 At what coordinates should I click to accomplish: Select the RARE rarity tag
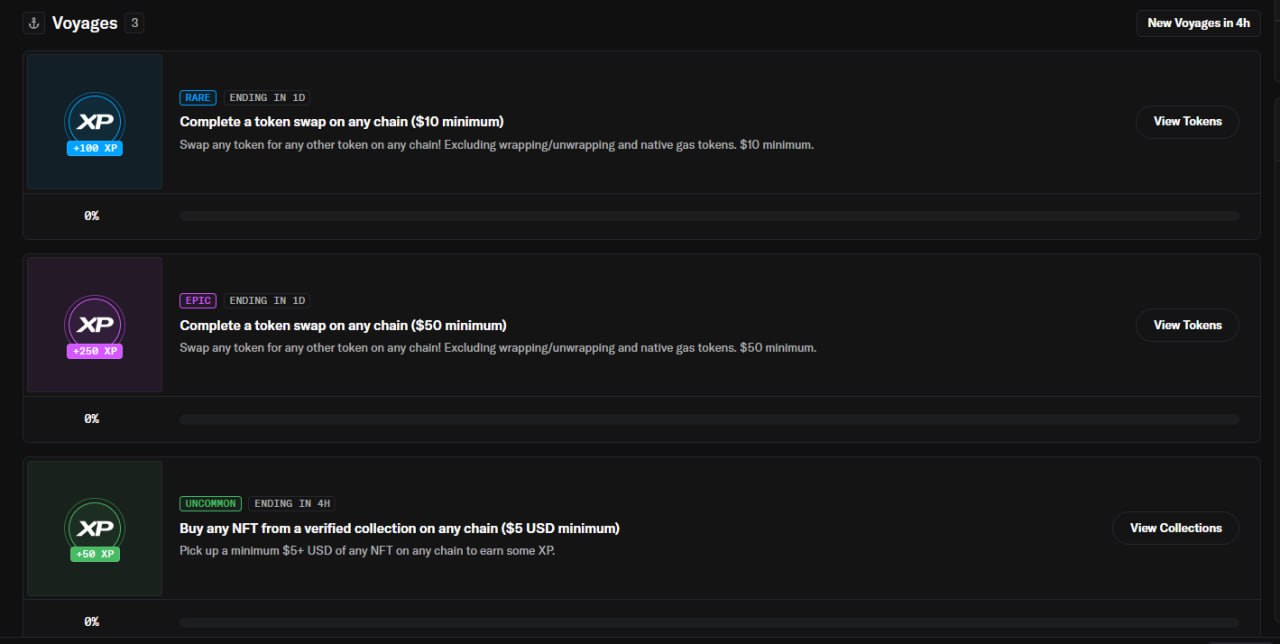(x=198, y=97)
